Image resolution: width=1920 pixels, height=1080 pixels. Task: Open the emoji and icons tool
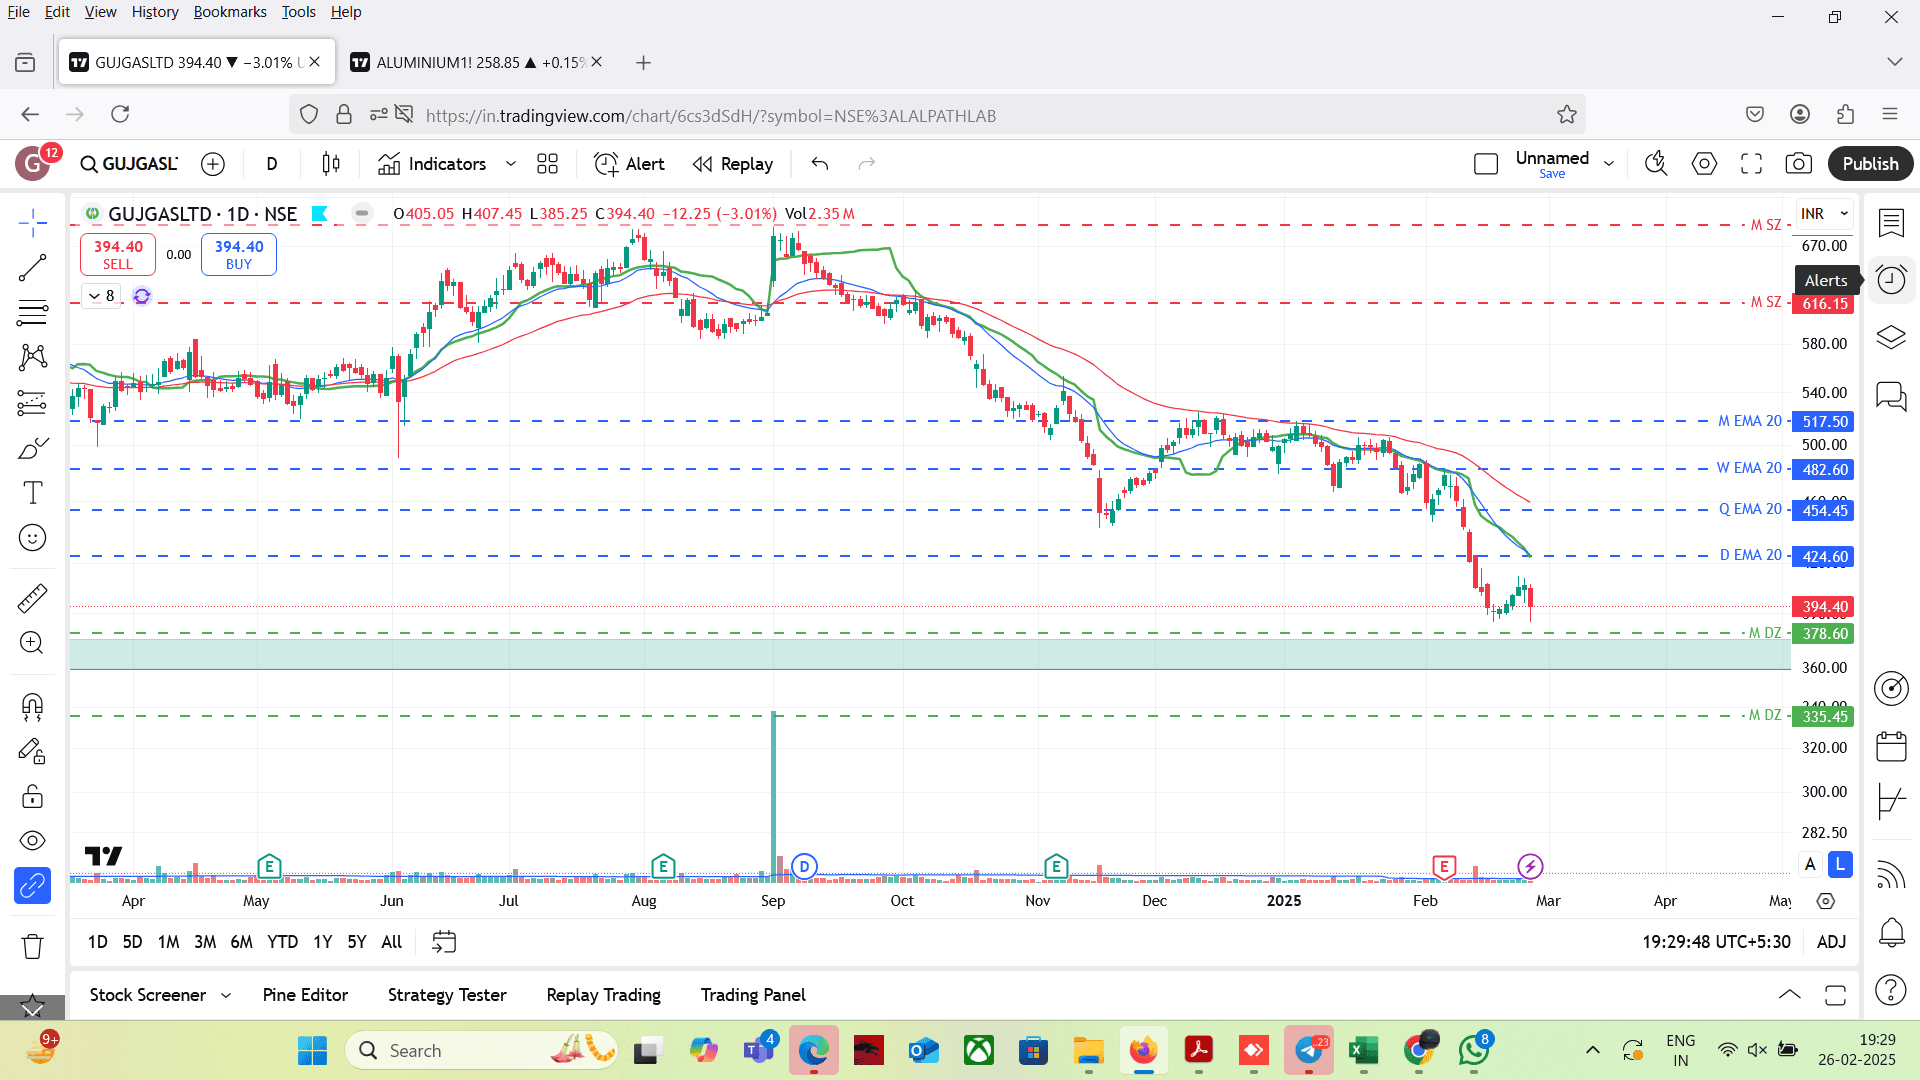pyautogui.click(x=32, y=538)
